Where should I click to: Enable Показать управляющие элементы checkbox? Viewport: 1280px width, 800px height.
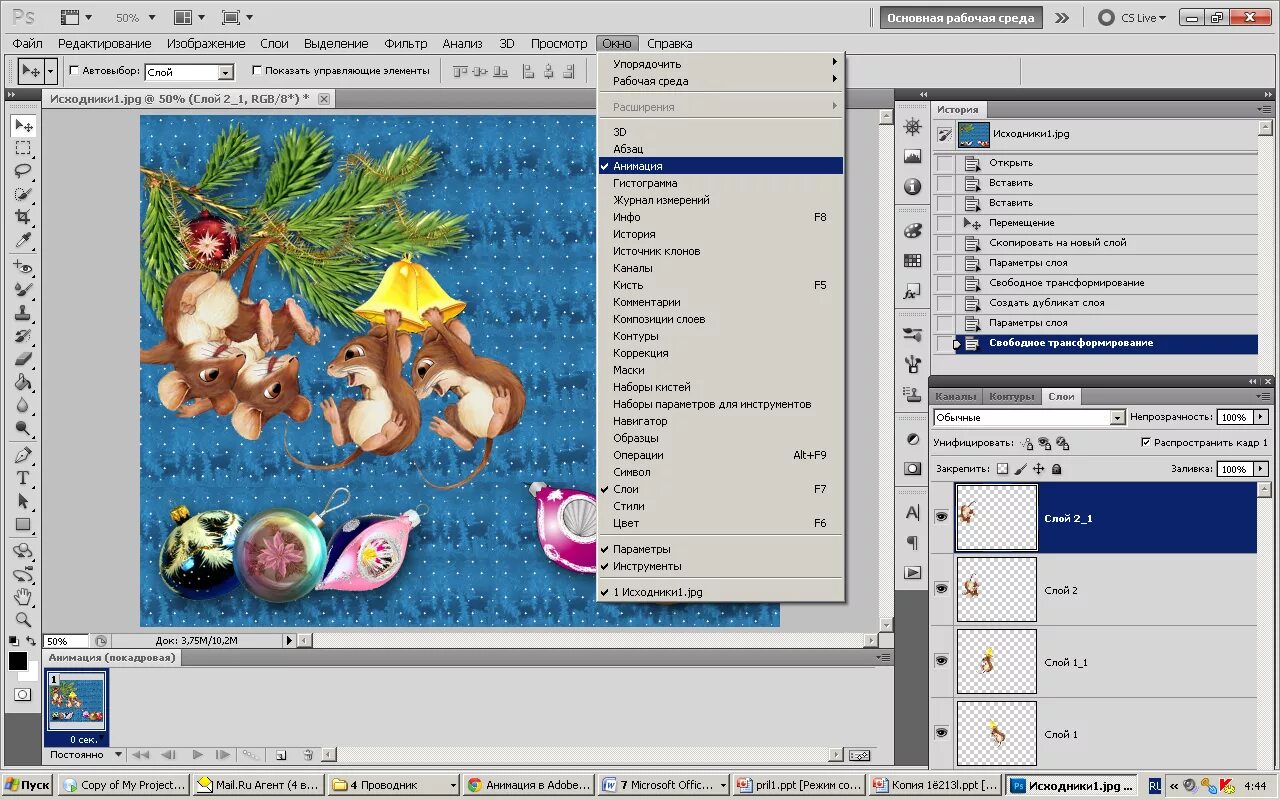tap(257, 71)
